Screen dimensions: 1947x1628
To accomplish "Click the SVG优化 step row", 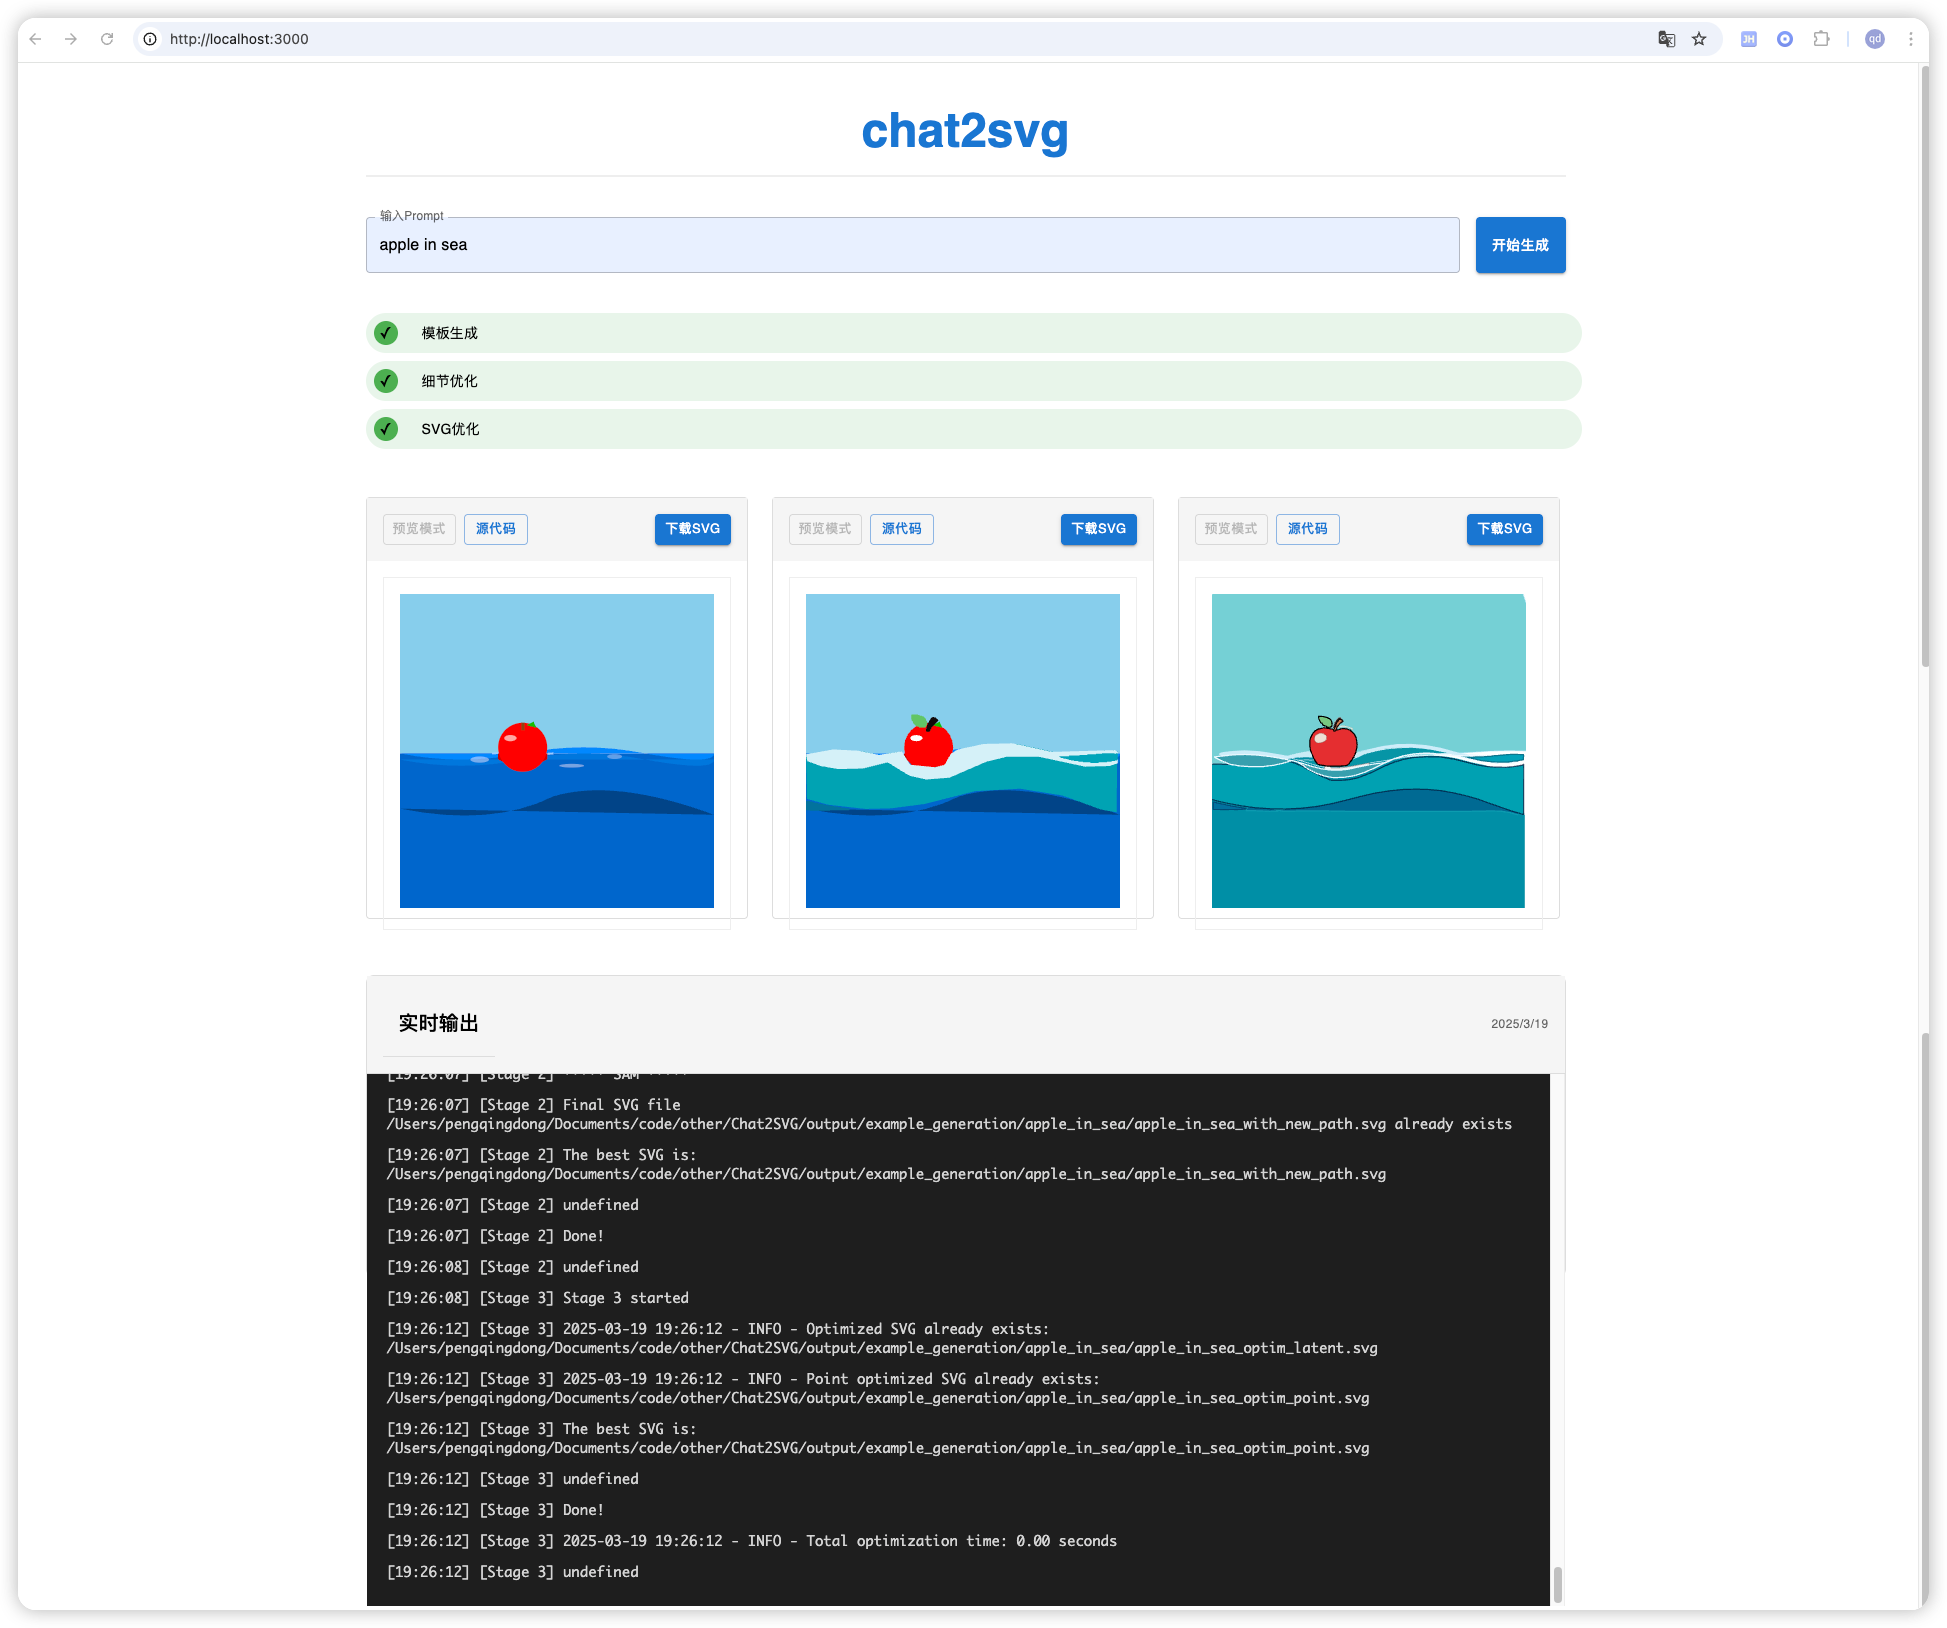I will point(973,429).
